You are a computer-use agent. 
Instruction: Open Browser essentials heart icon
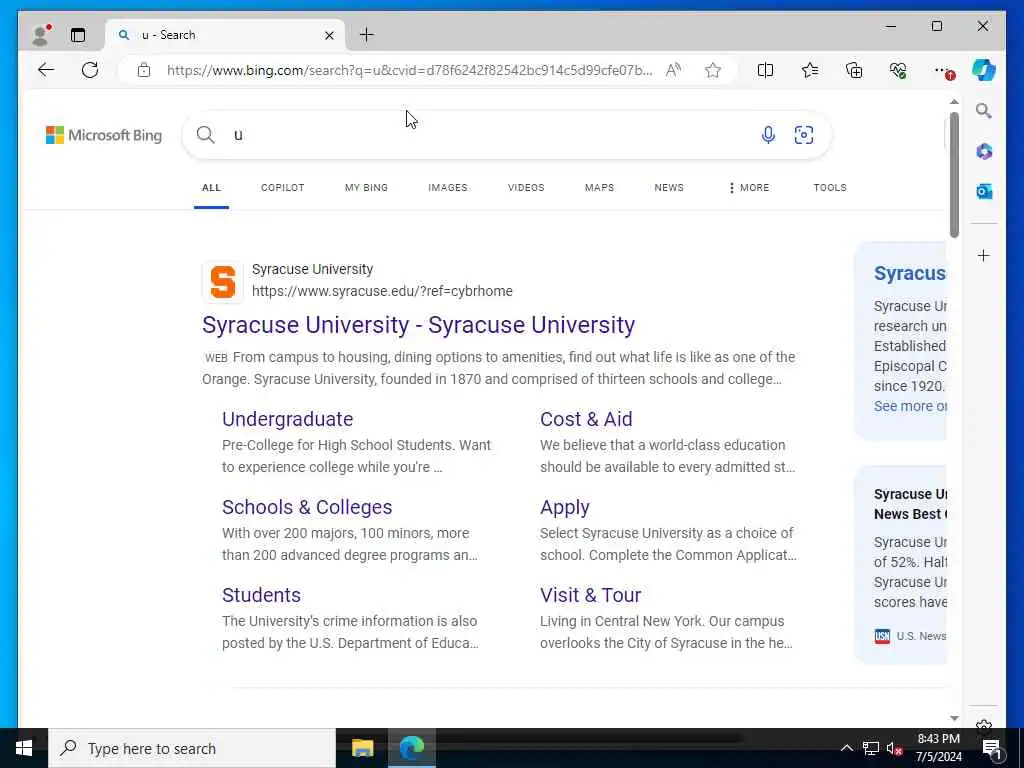tap(898, 70)
